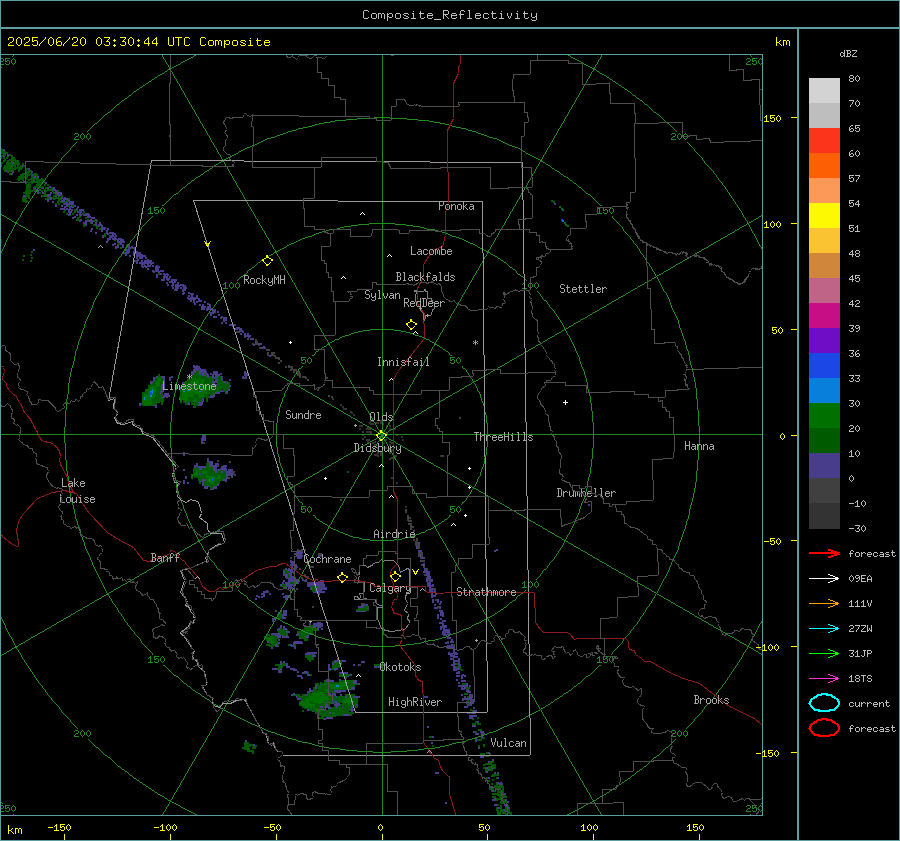Image resolution: width=900 pixels, height=841 pixels.
Task: Click the km unit label at bottom left
Action: pos(15,830)
